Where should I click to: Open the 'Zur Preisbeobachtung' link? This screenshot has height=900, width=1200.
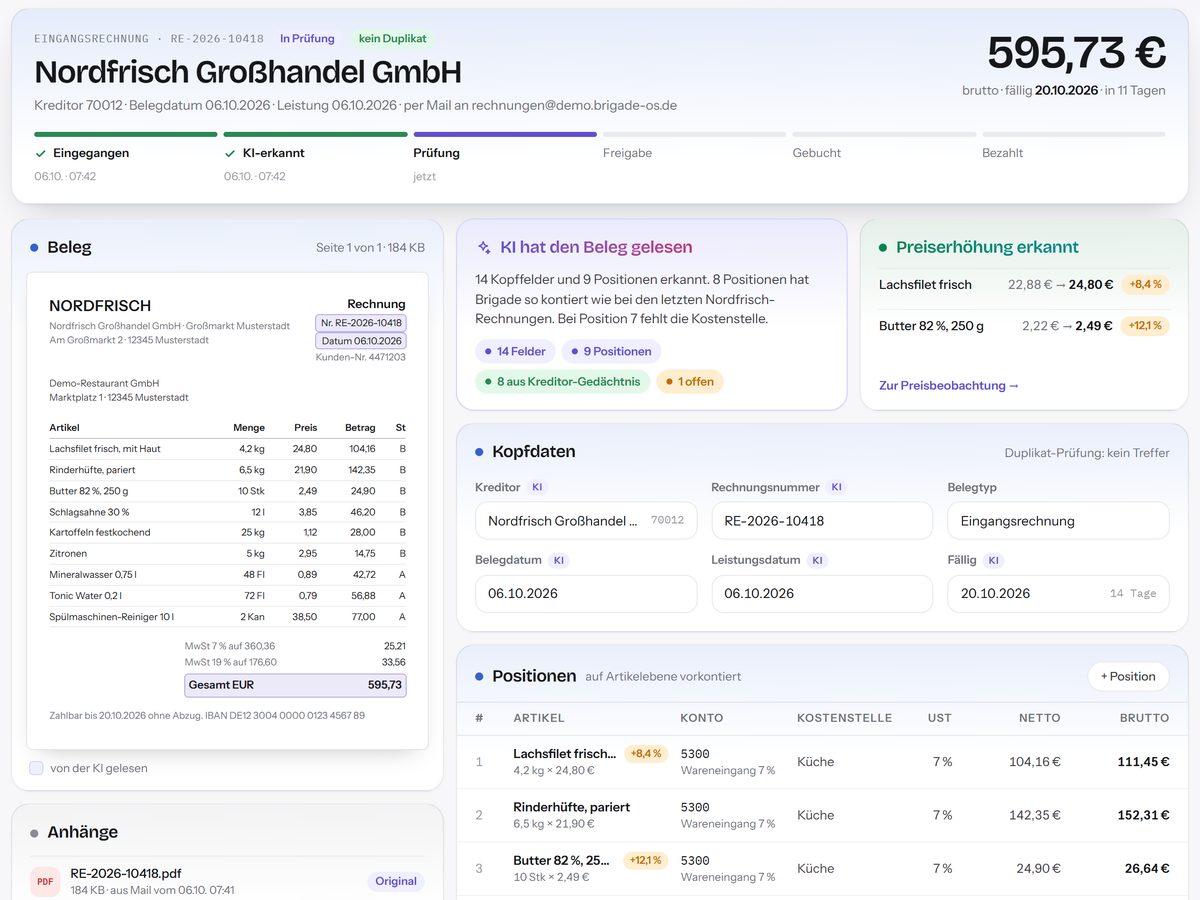coord(949,385)
